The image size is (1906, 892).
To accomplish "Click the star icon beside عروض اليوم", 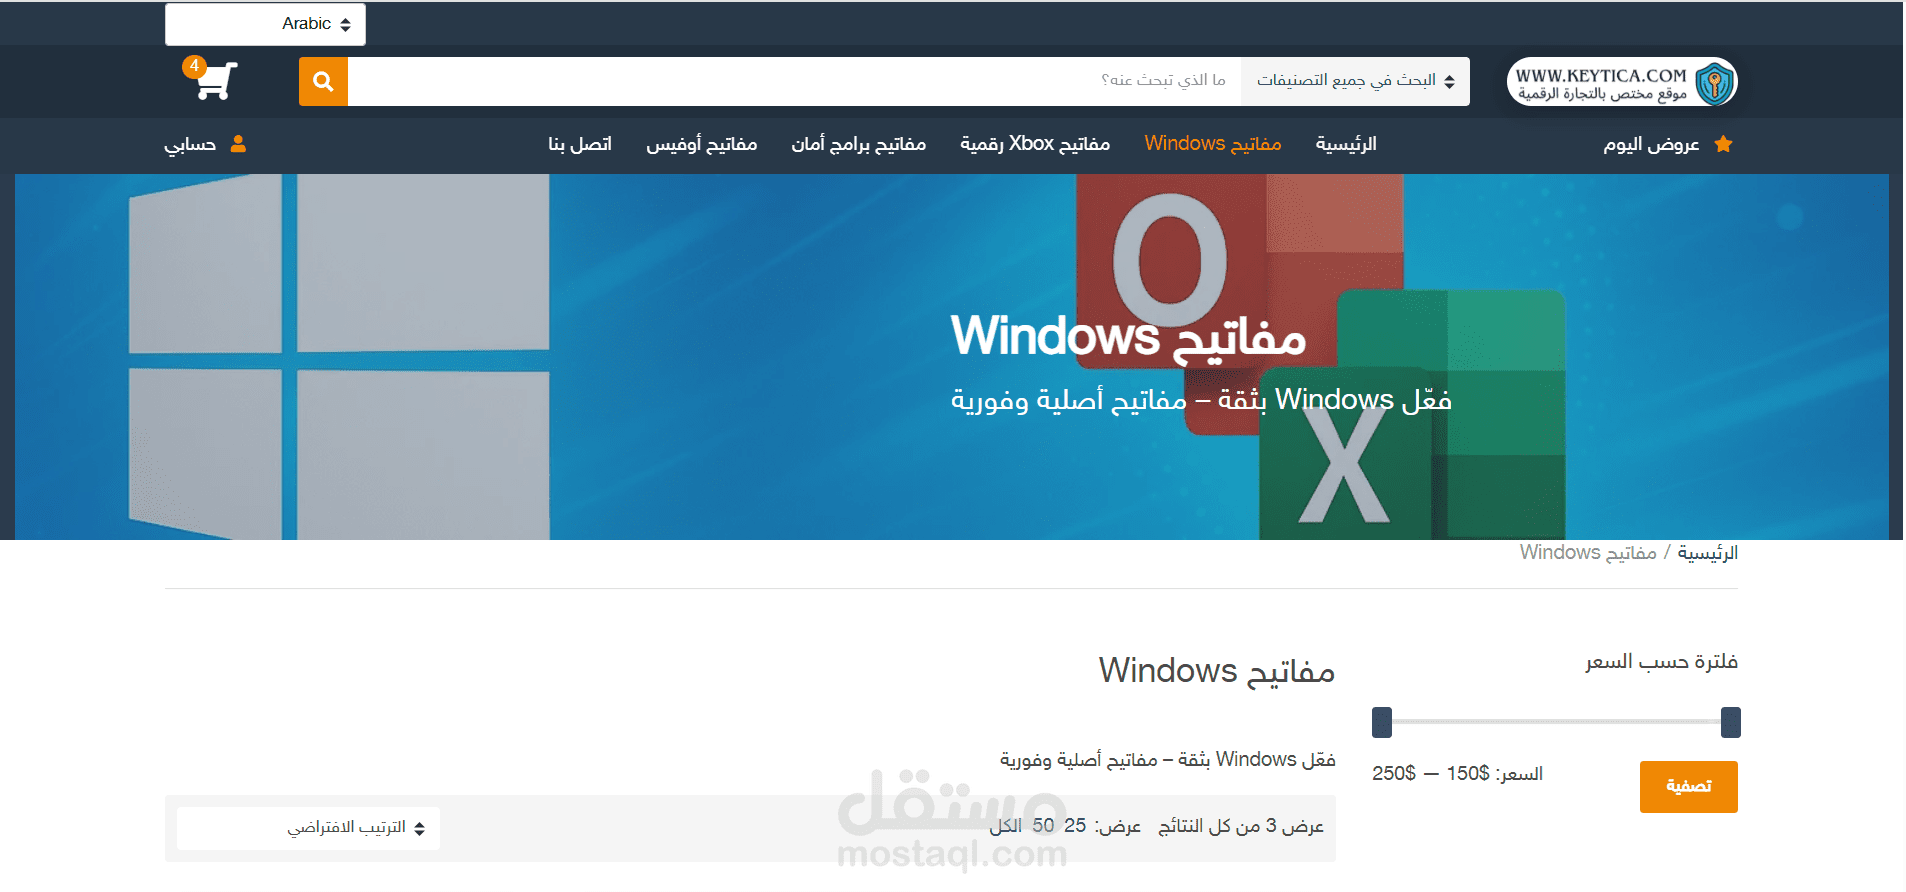I will point(1723,144).
